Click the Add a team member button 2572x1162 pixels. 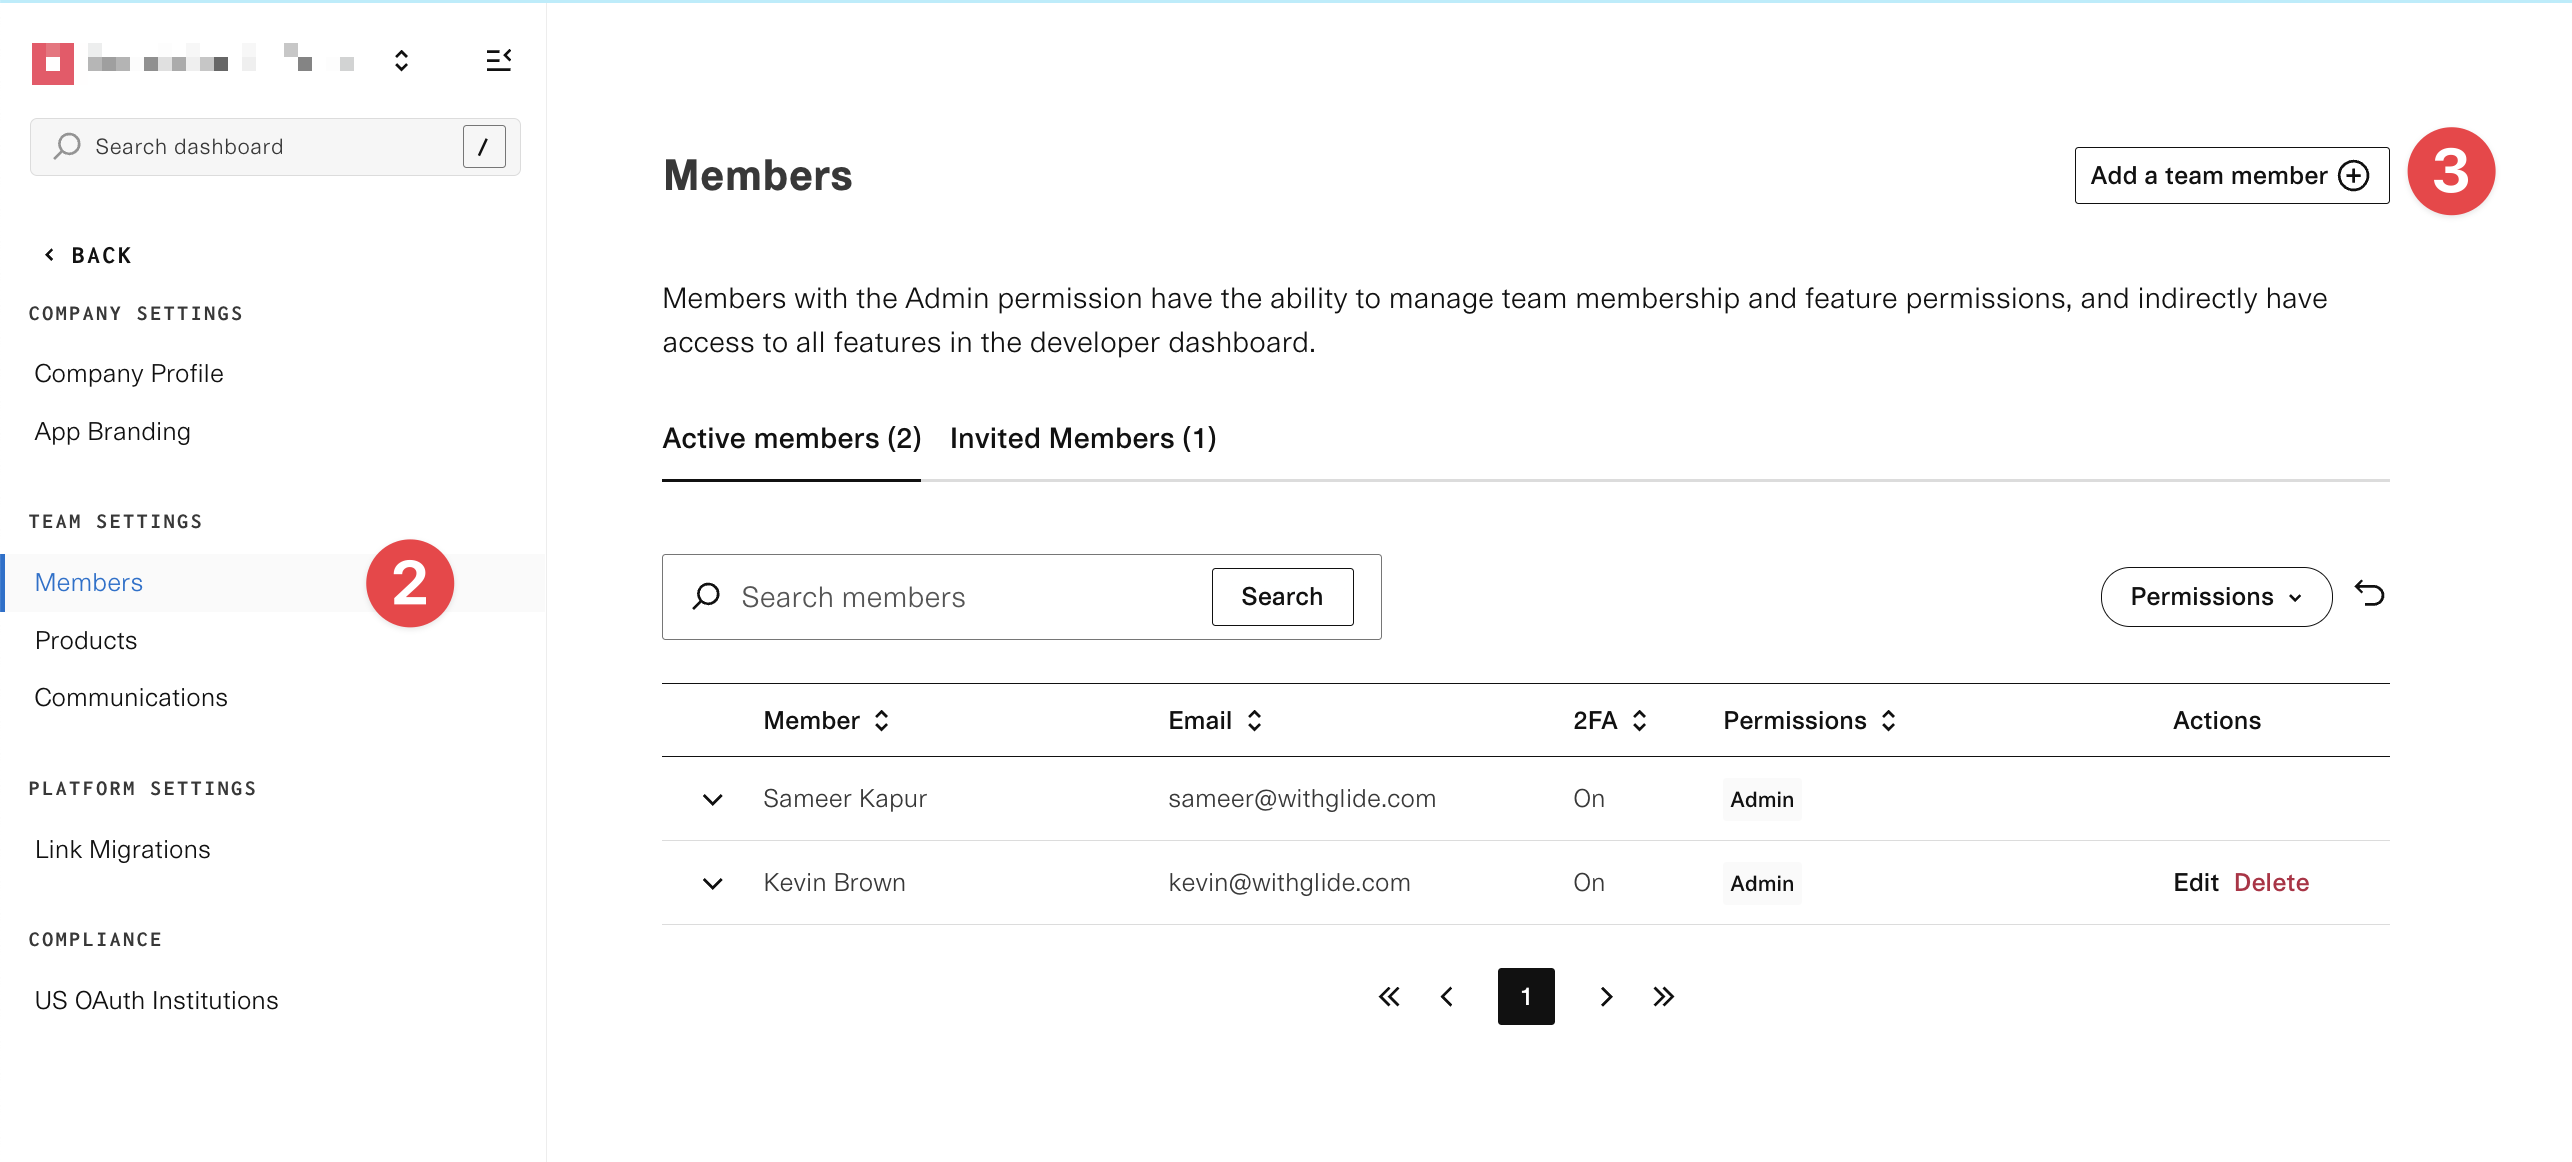point(2231,176)
